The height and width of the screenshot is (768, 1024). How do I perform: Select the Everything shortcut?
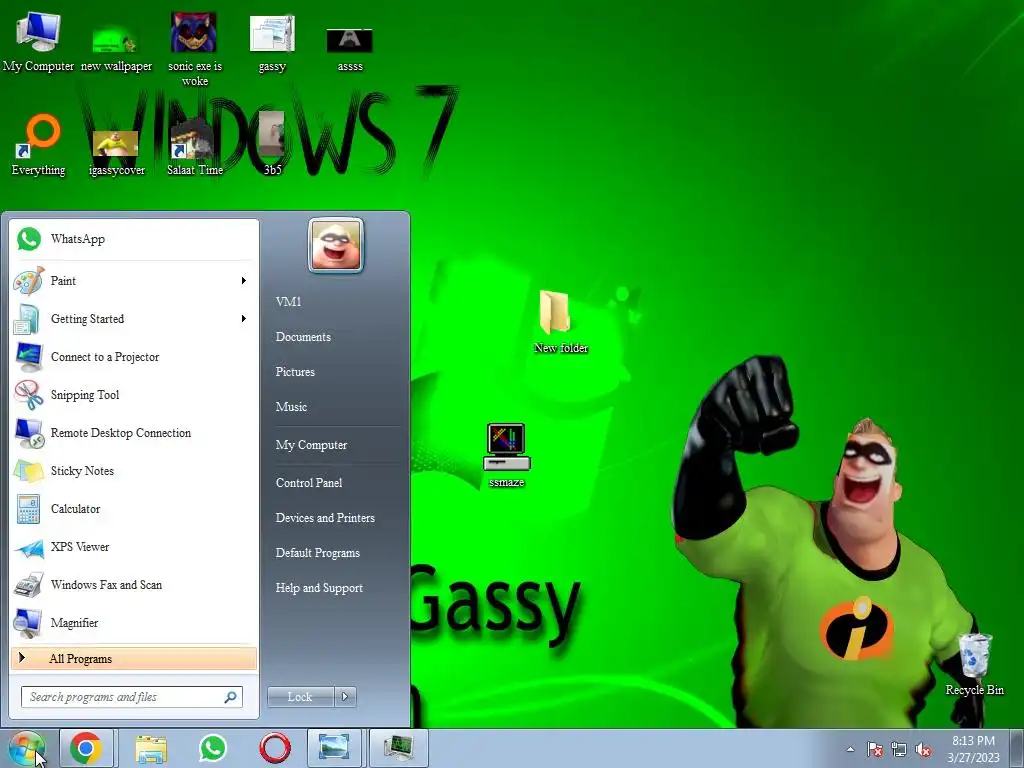tap(39, 145)
